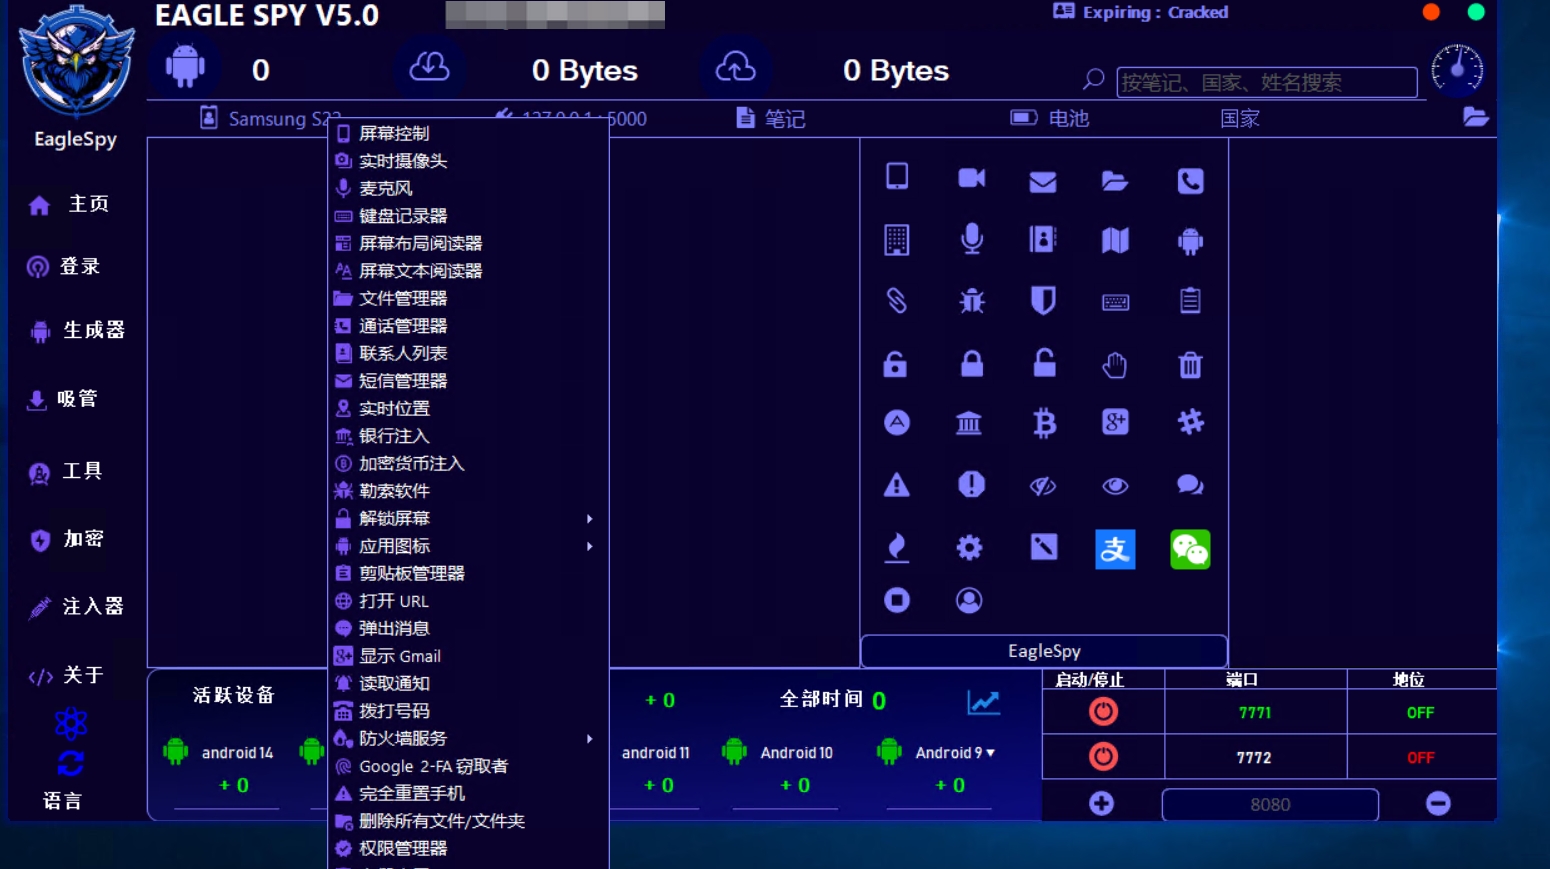Click the atom icon above the refresh icon

71,723
